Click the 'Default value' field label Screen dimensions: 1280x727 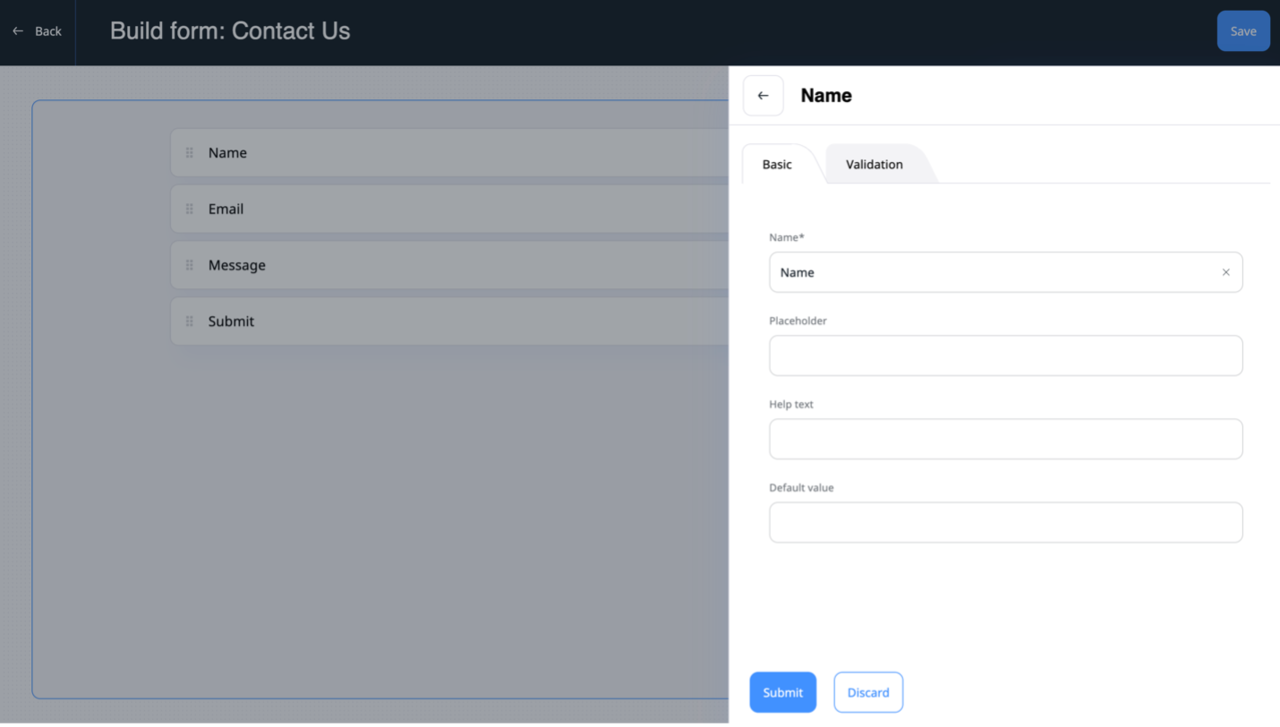(801, 488)
